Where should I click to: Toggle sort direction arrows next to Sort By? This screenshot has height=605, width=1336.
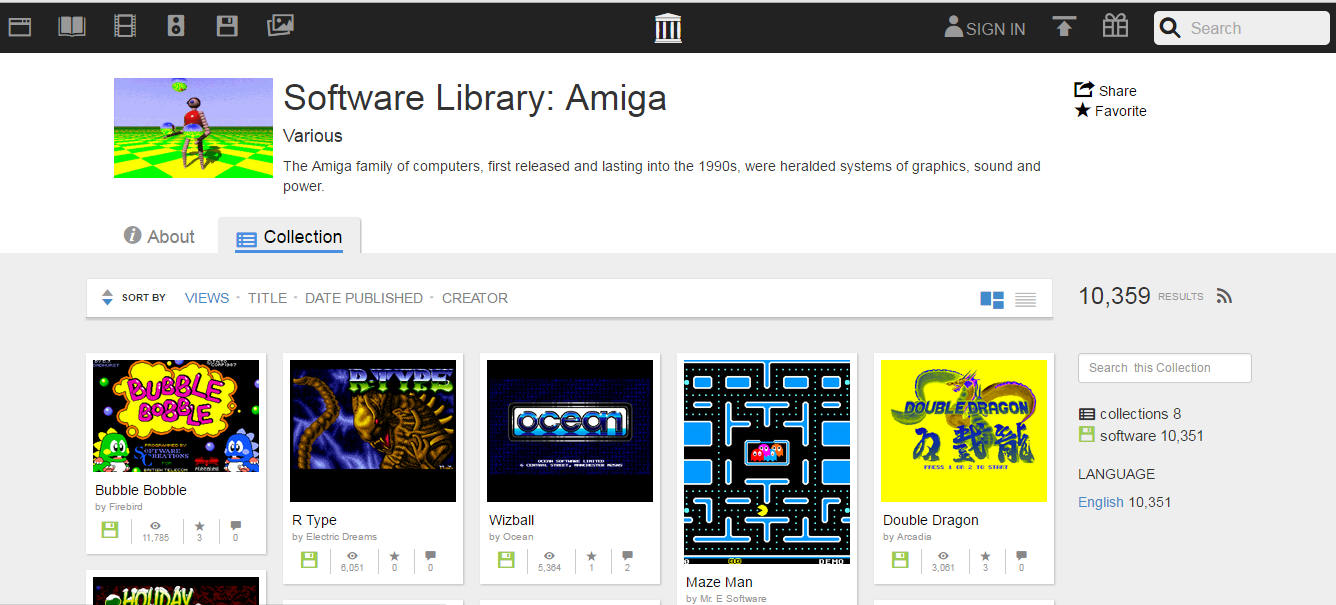coord(108,298)
